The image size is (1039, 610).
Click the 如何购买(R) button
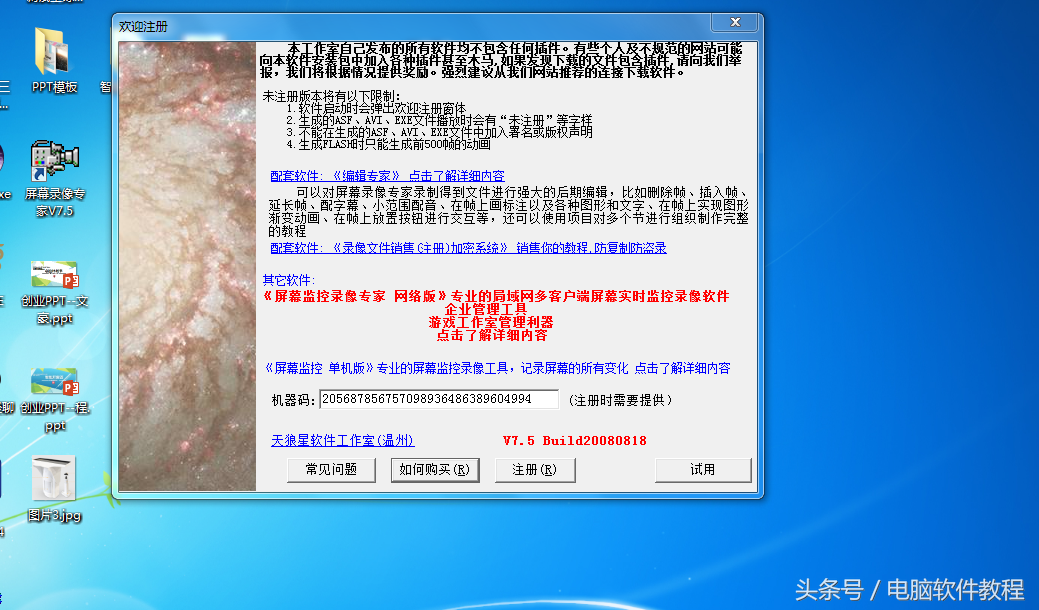435,470
